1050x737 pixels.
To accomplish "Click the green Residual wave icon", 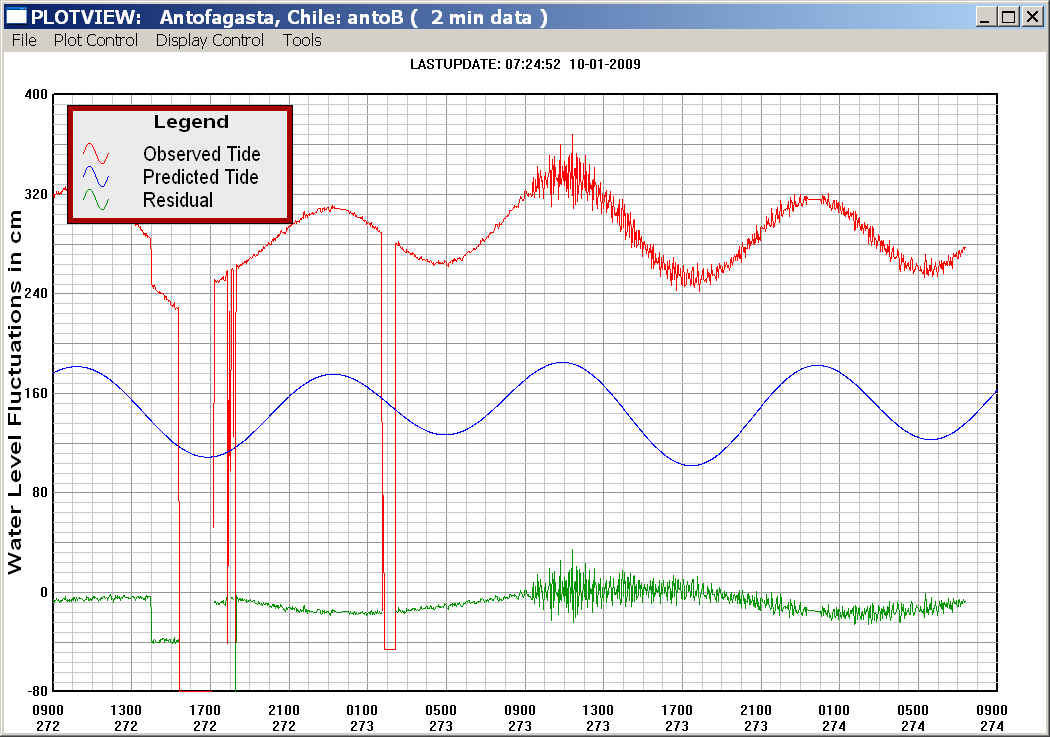I will click(96, 200).
